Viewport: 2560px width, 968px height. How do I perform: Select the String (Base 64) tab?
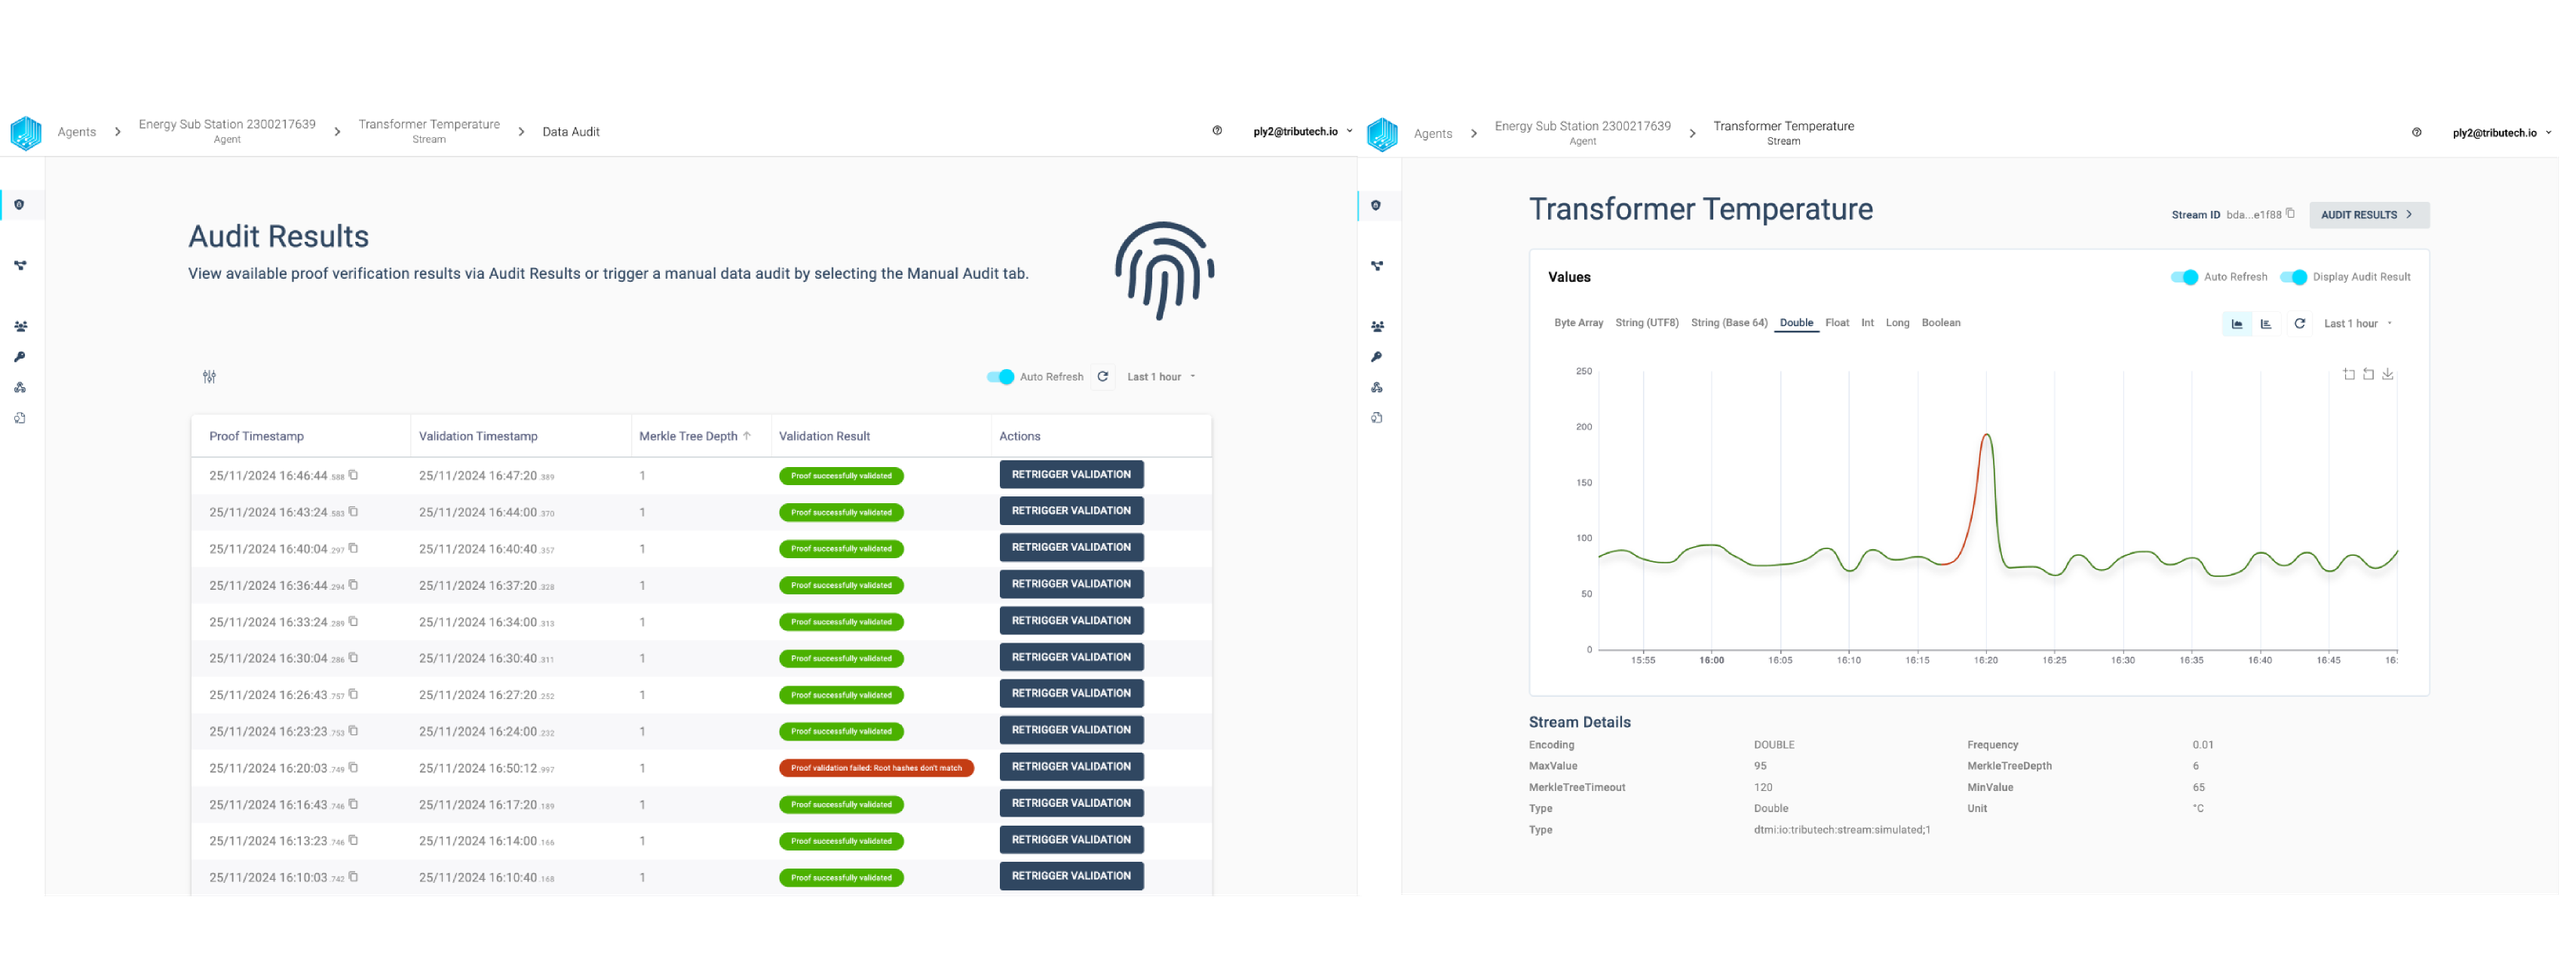pos(1729,323)
